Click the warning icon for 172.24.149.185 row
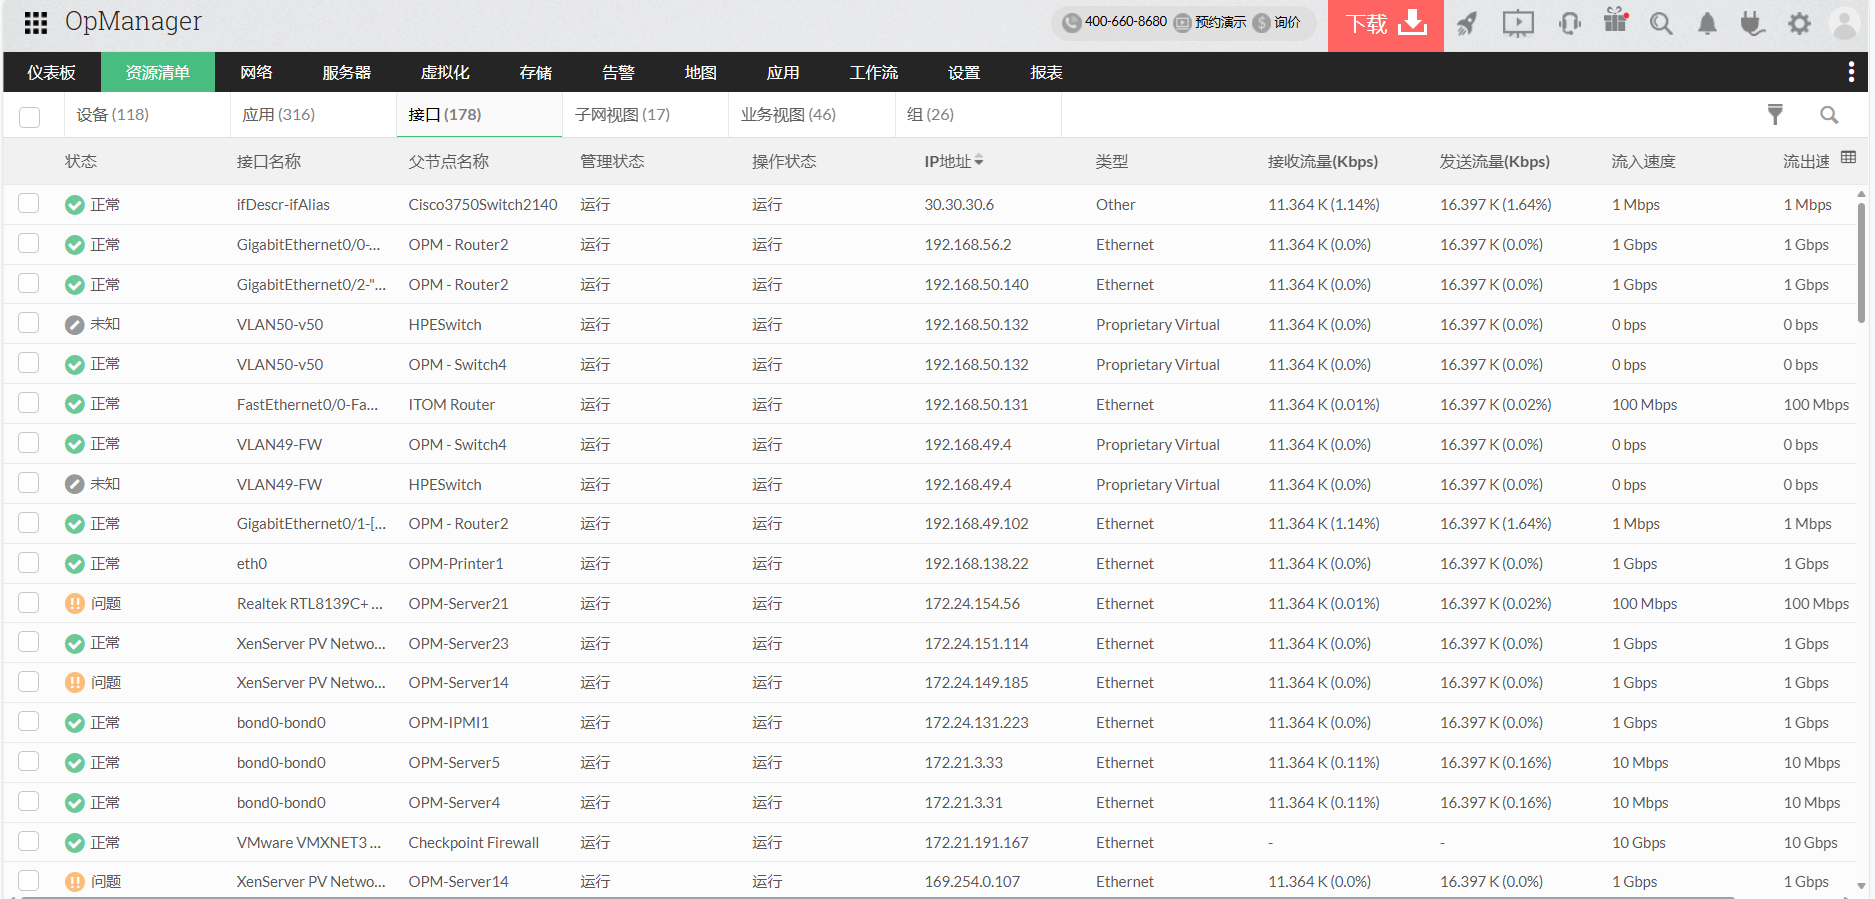 pyautogui.click(x=75, y=683)
